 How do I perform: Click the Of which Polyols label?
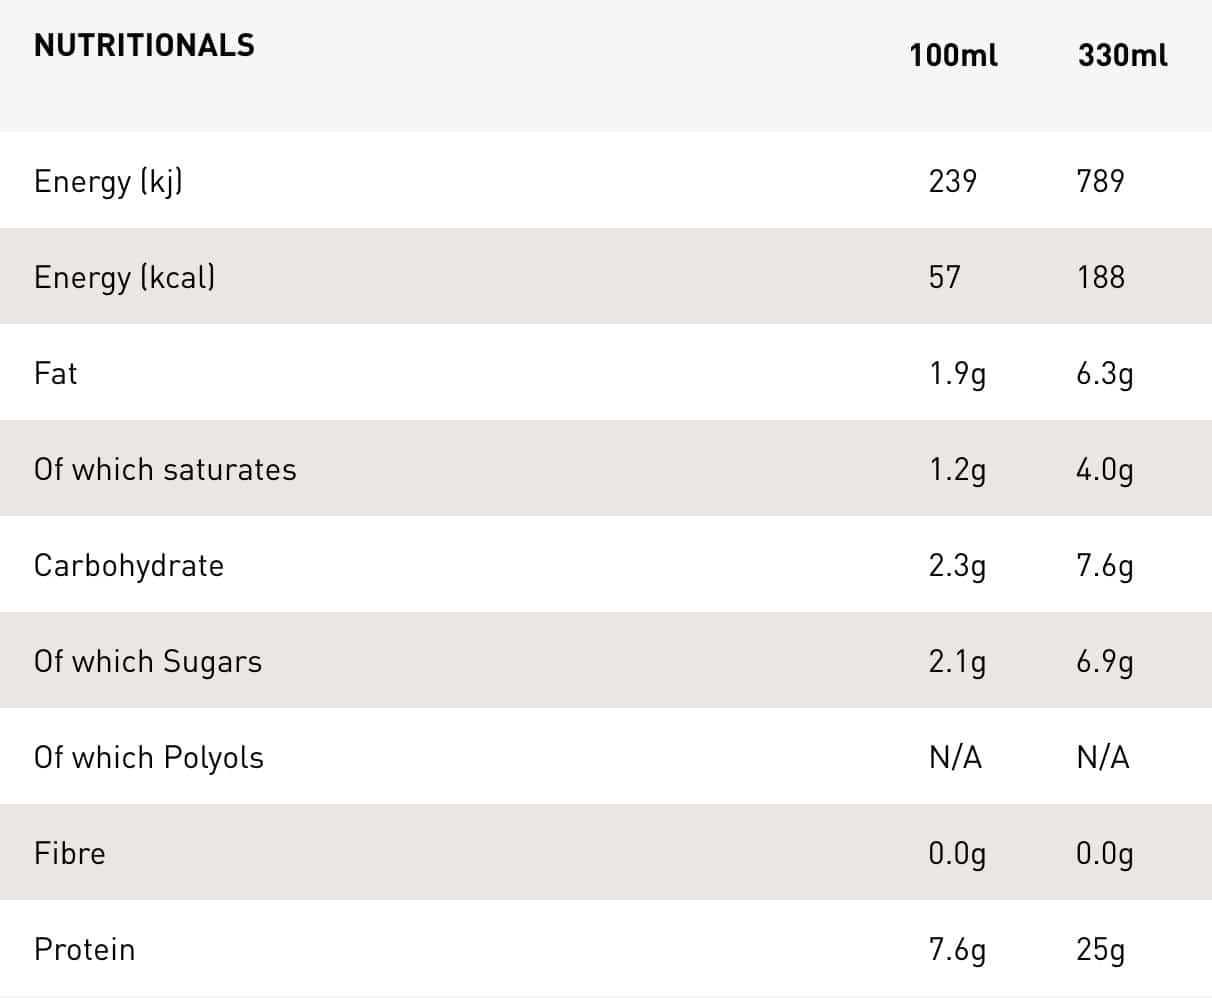(149, 757)
